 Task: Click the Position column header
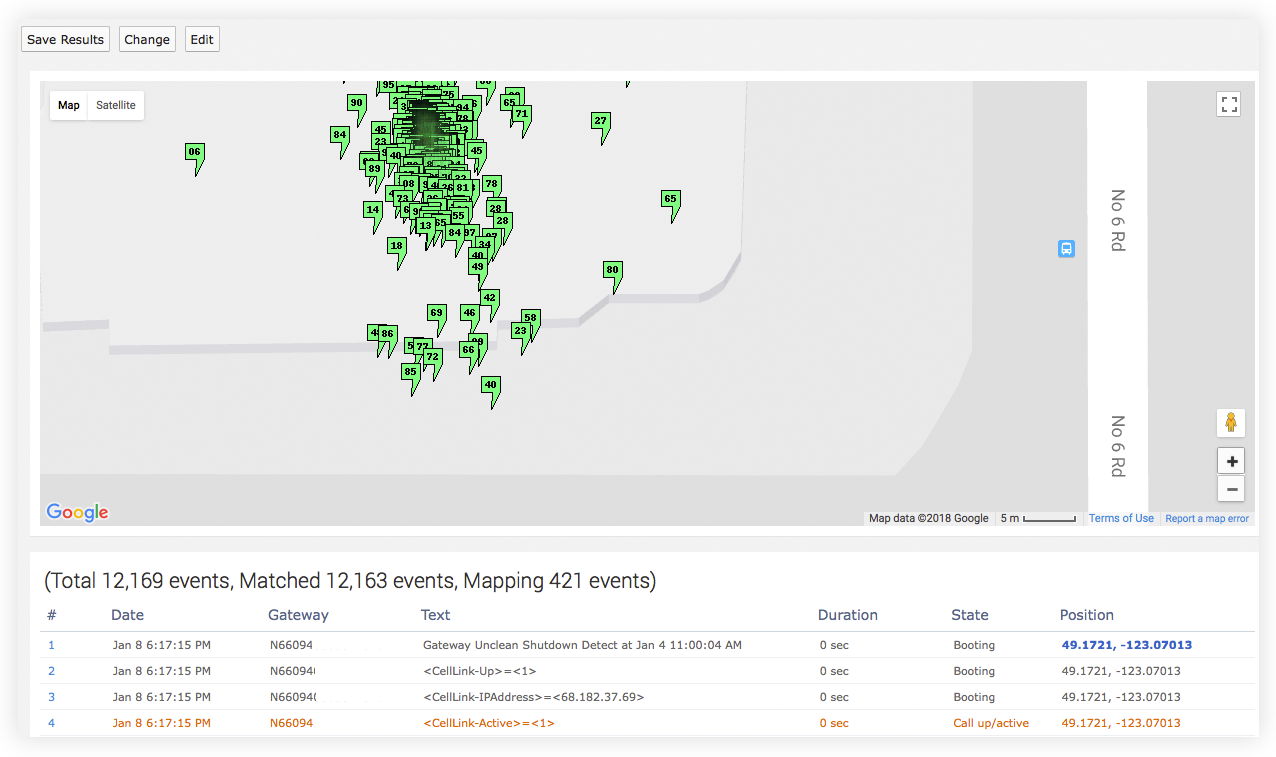point(1087,615)
